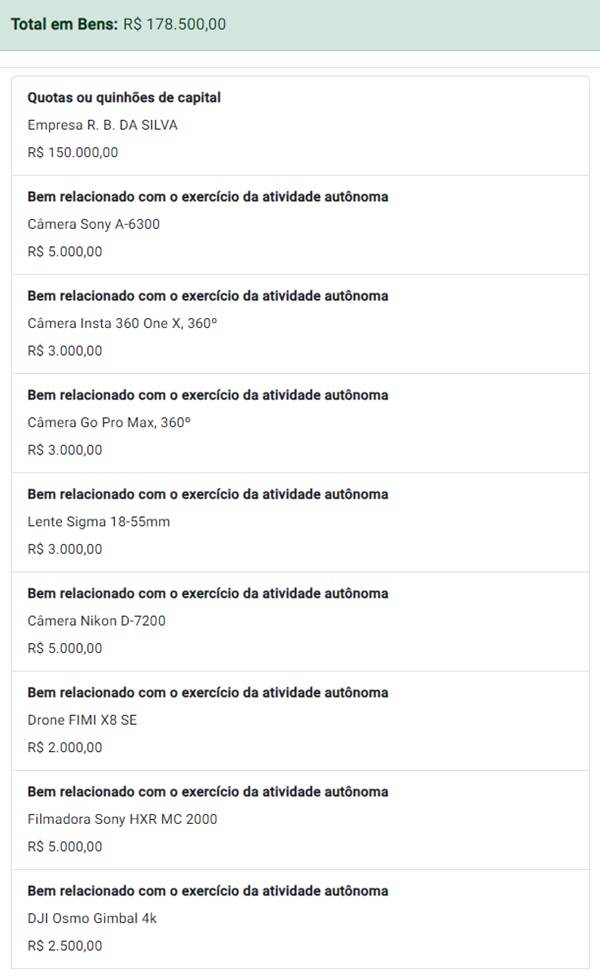The image size is (600, 977).
Task: Click the "Total em Bens" label
Action: (64, 24)
